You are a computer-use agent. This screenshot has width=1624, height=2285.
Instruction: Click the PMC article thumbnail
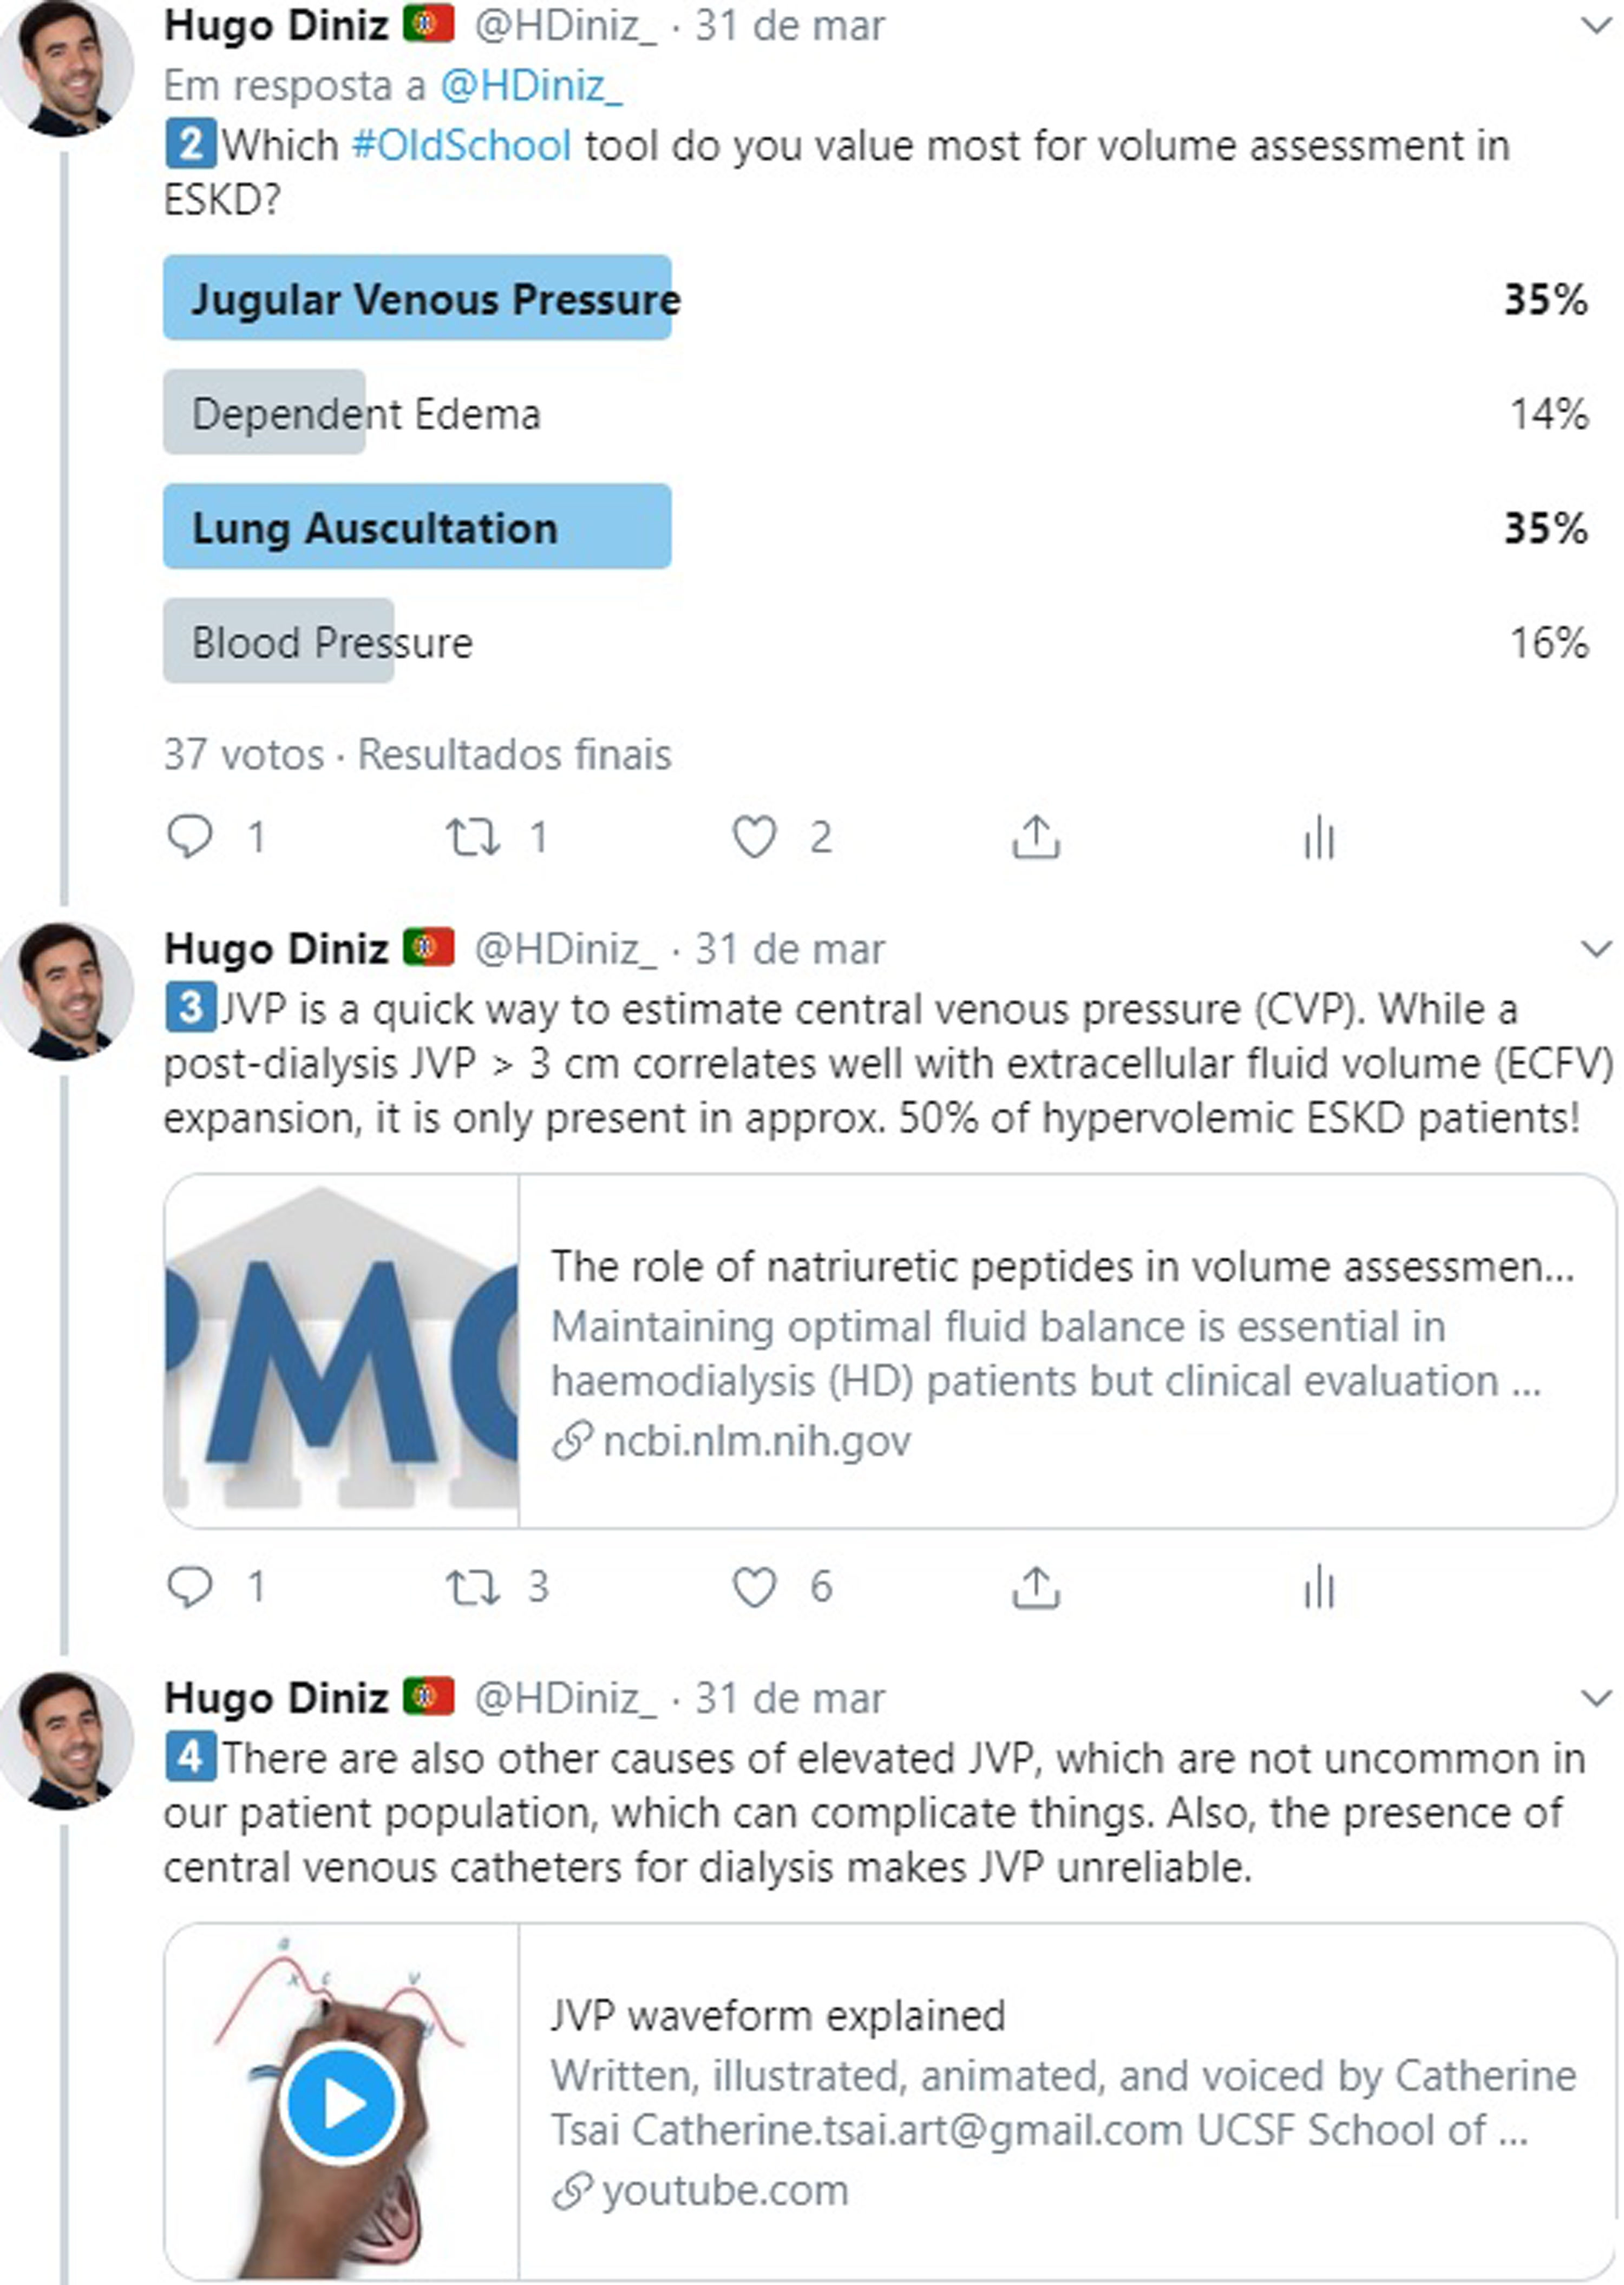coord(342,1350)
